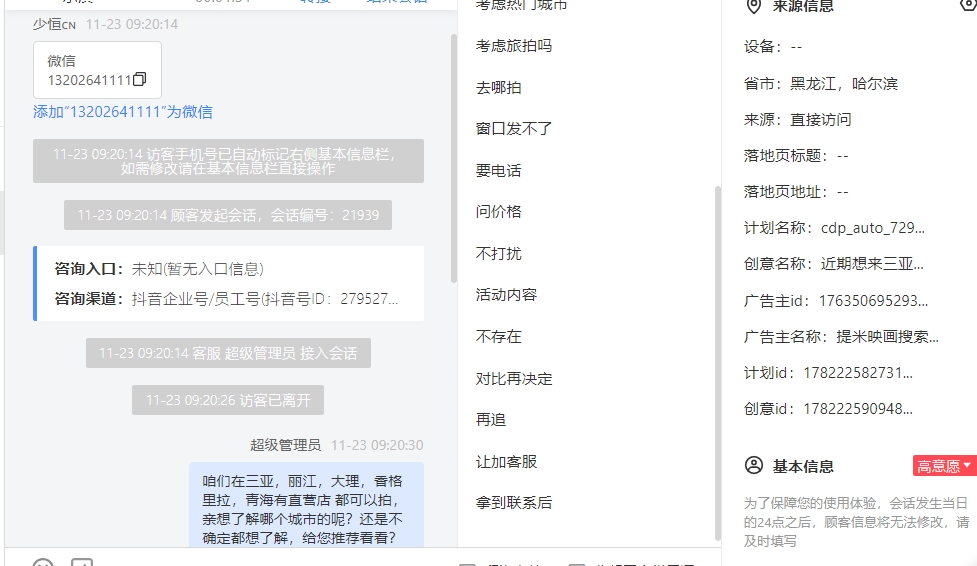Click the 广告主名称 提米映画搜索 value

(x=887, y=337)
